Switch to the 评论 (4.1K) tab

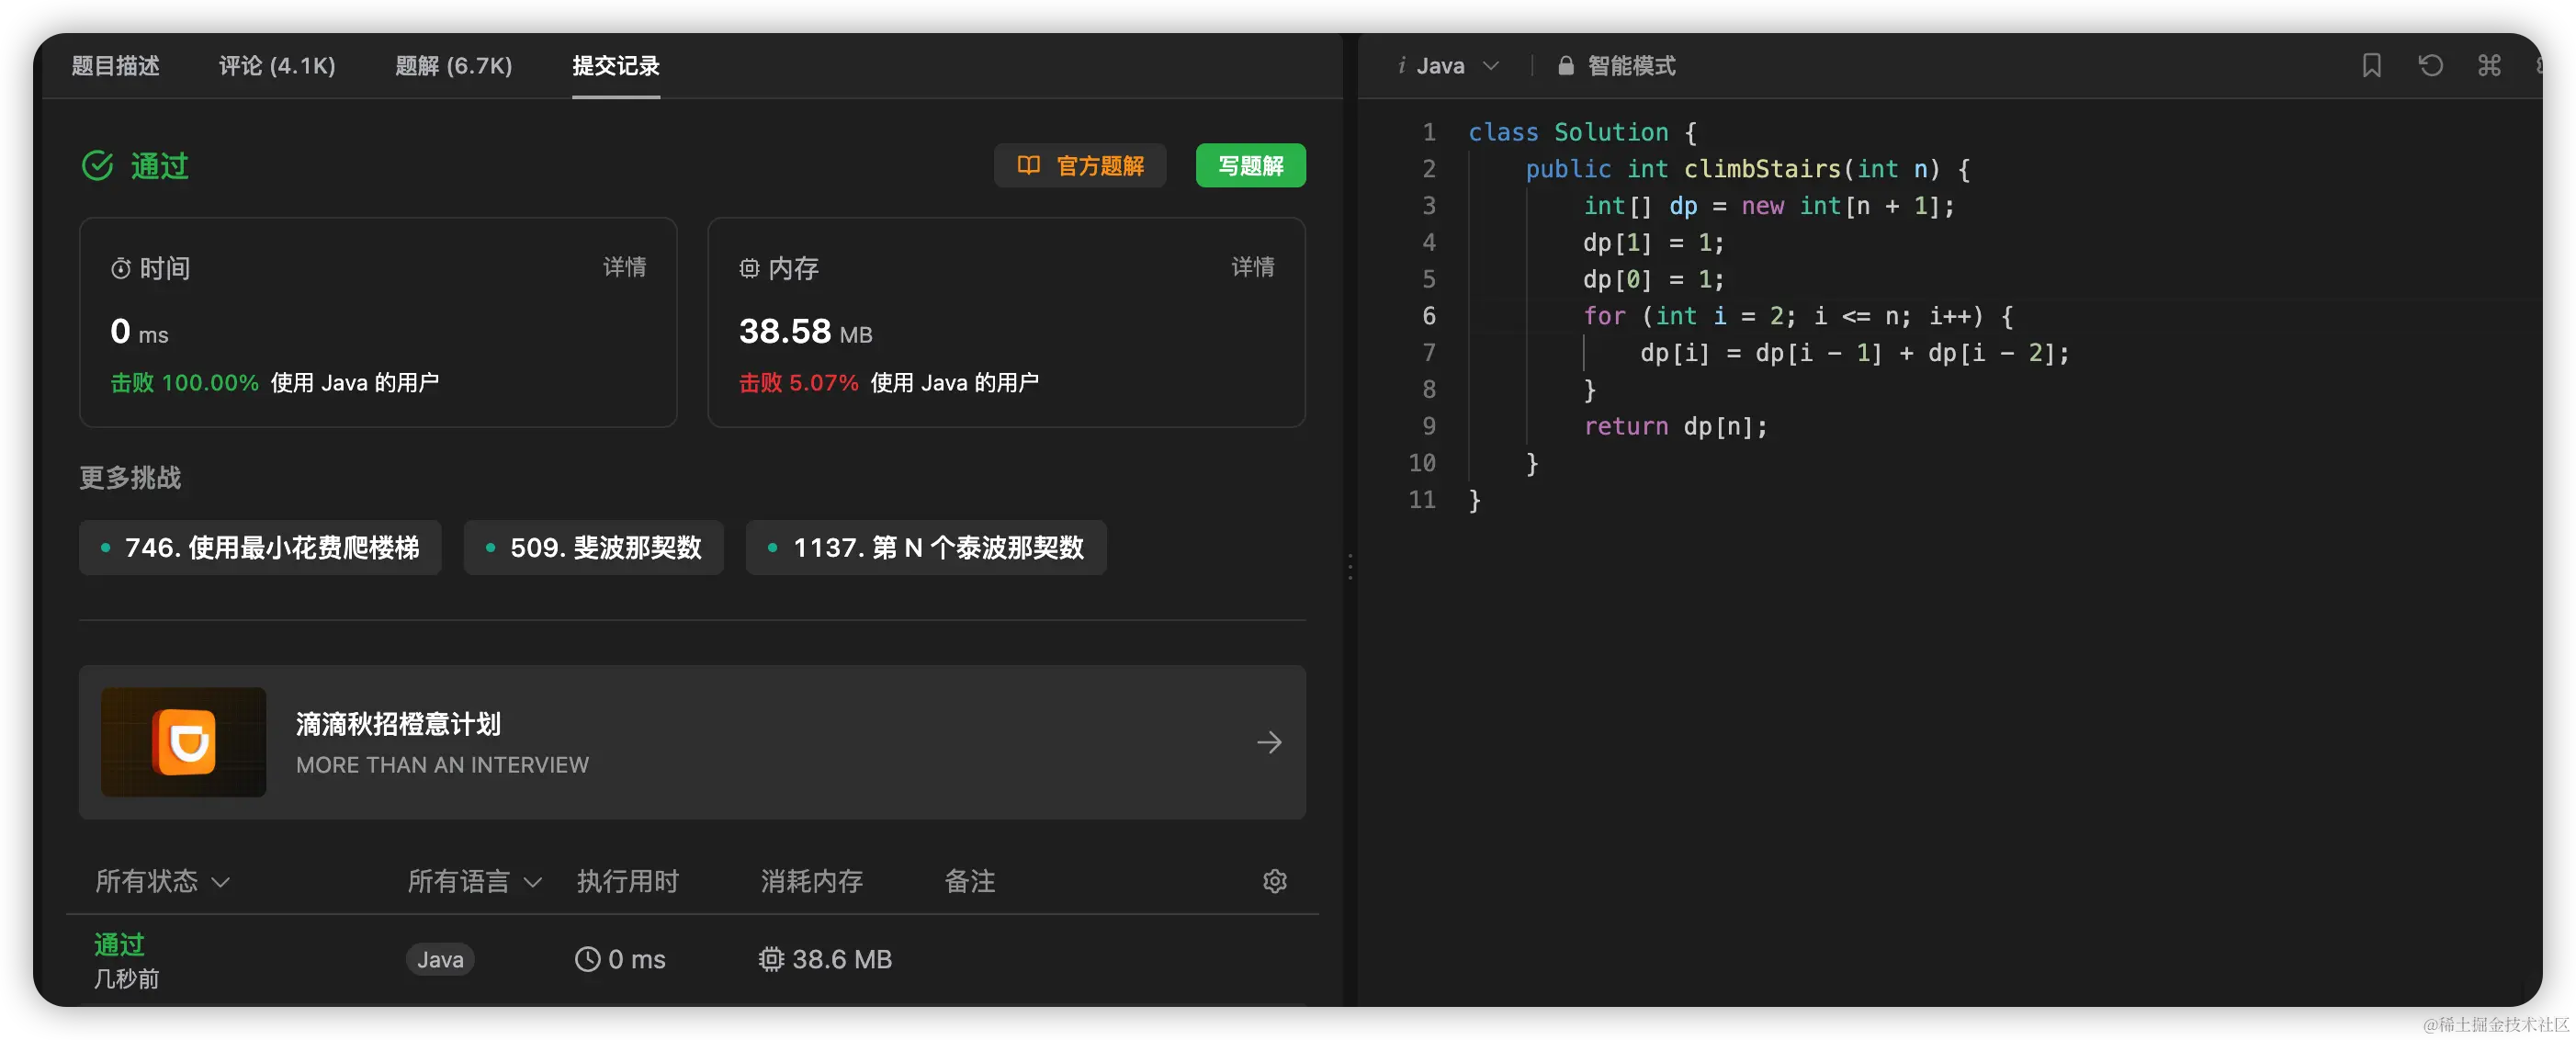click(x=277, y=66)
